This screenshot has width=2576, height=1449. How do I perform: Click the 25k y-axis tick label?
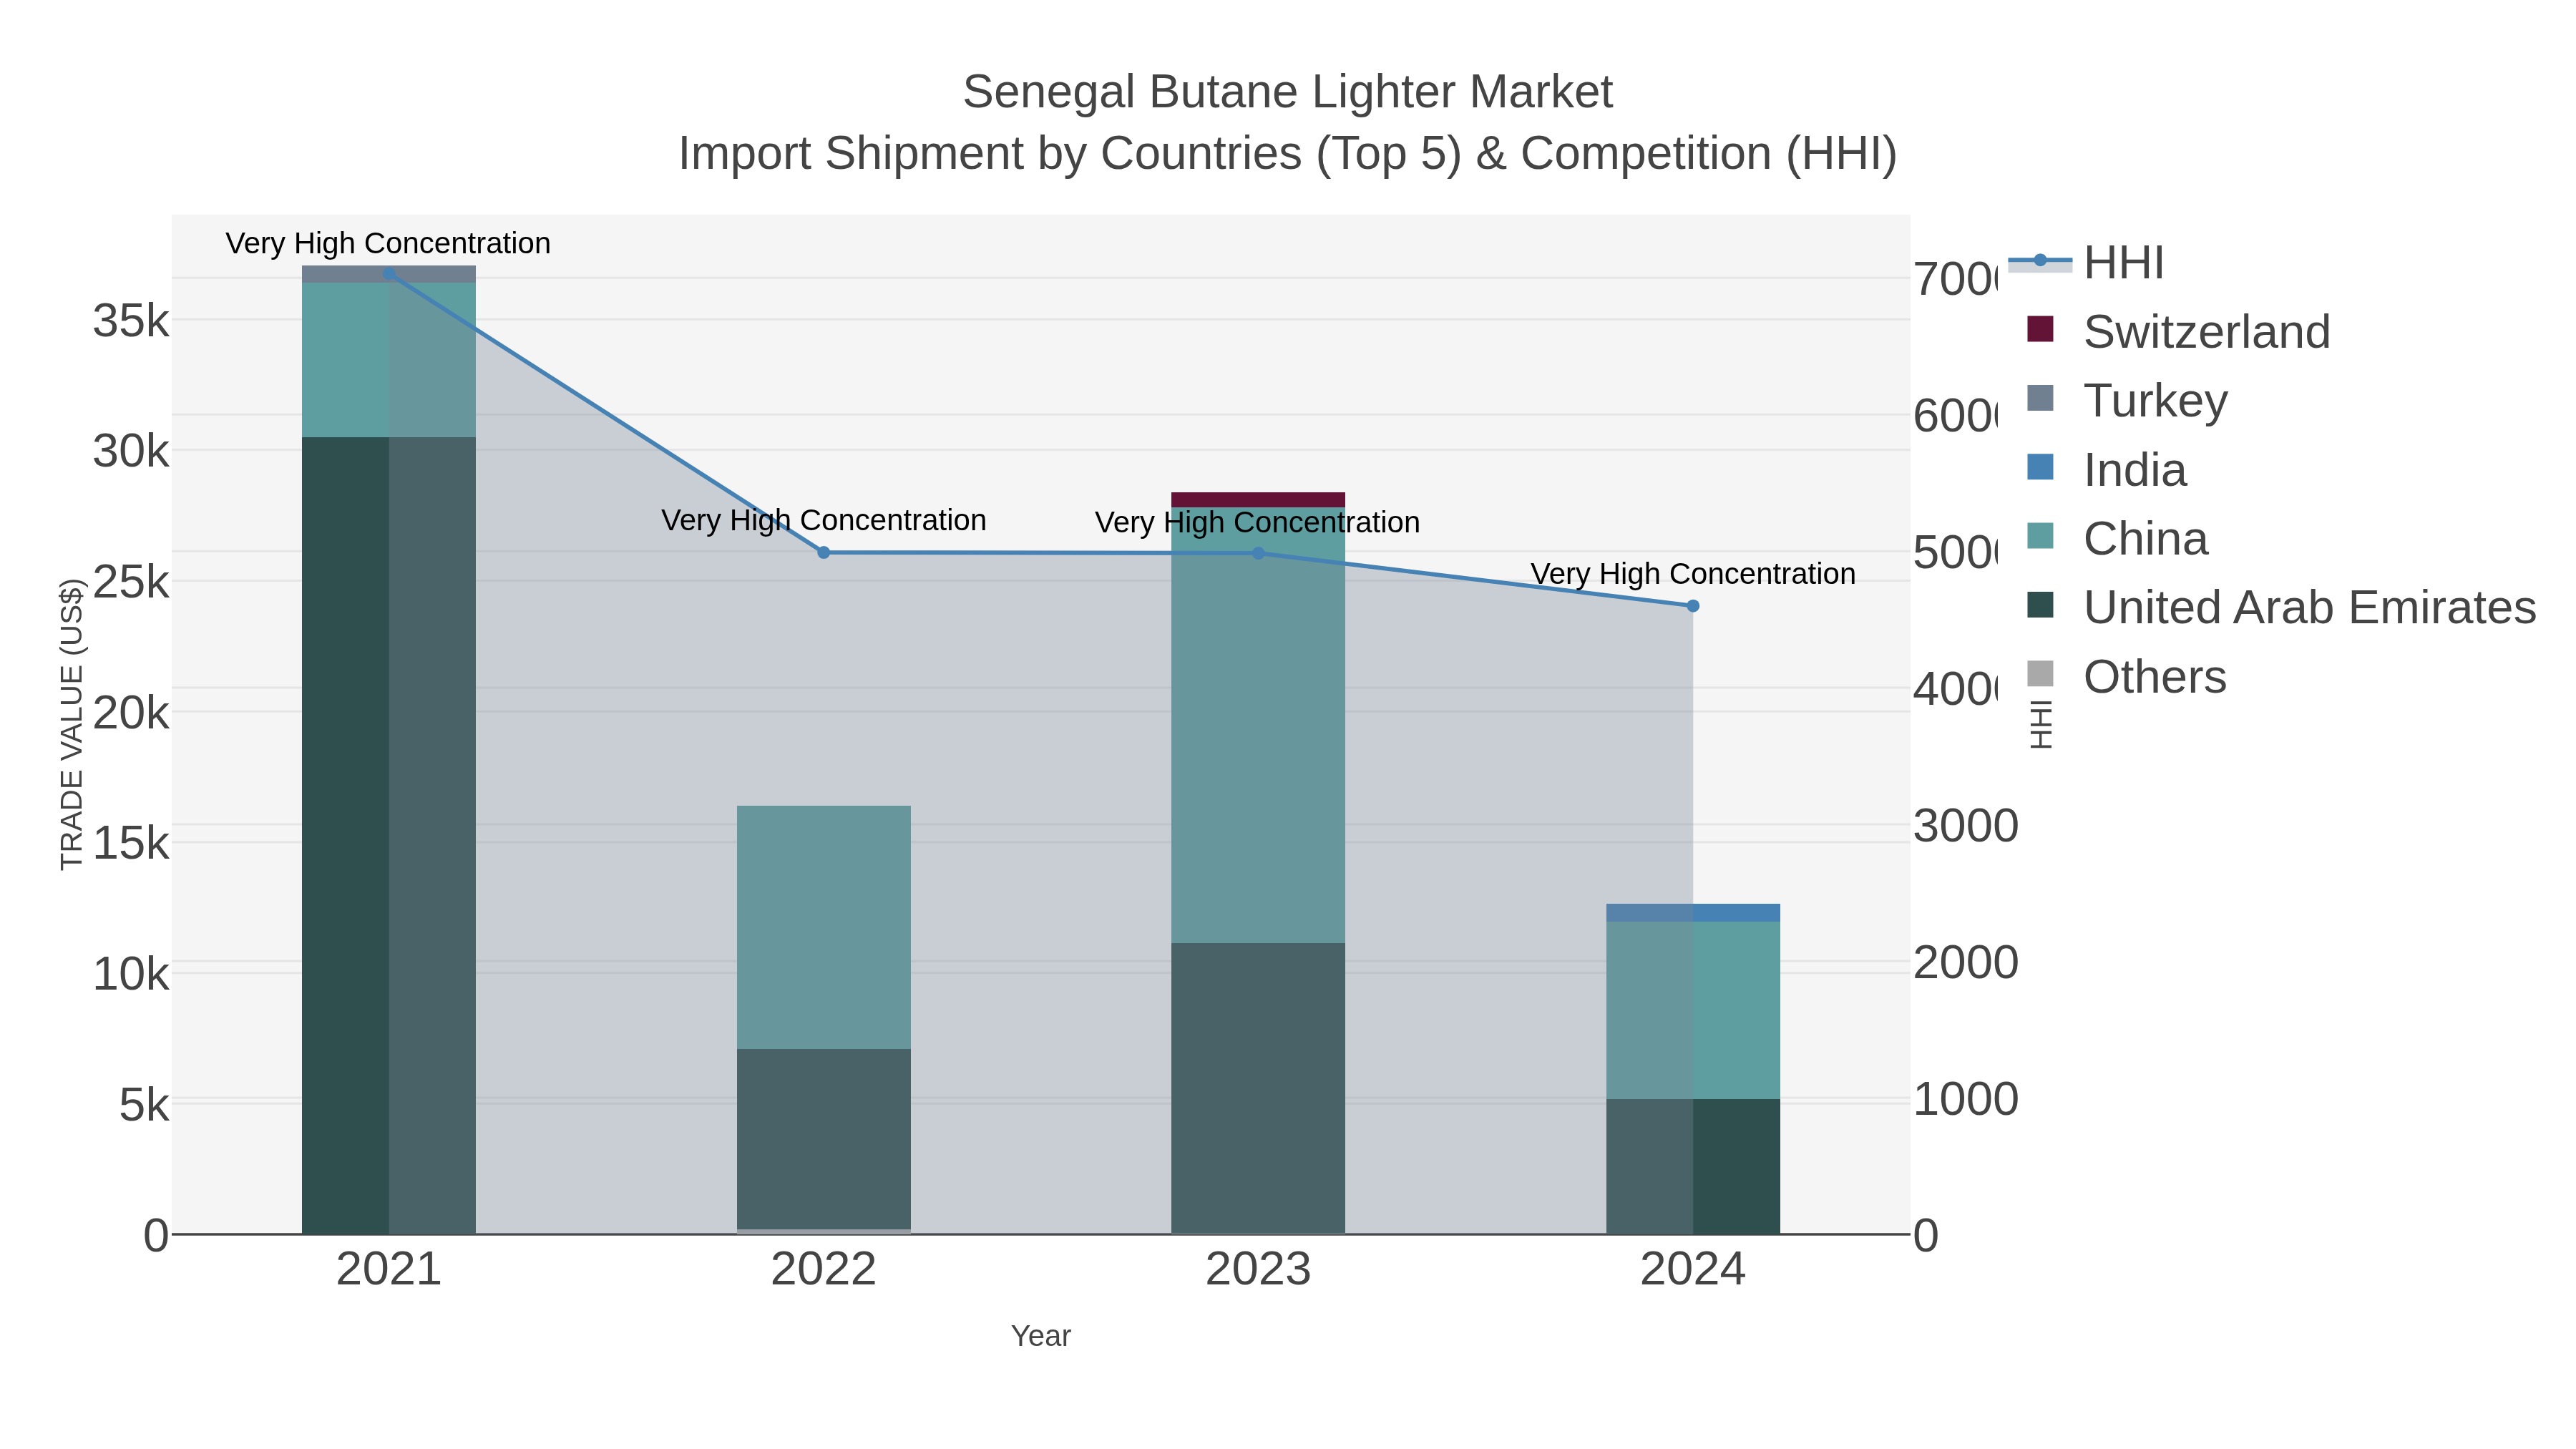[x=131, y=582]
